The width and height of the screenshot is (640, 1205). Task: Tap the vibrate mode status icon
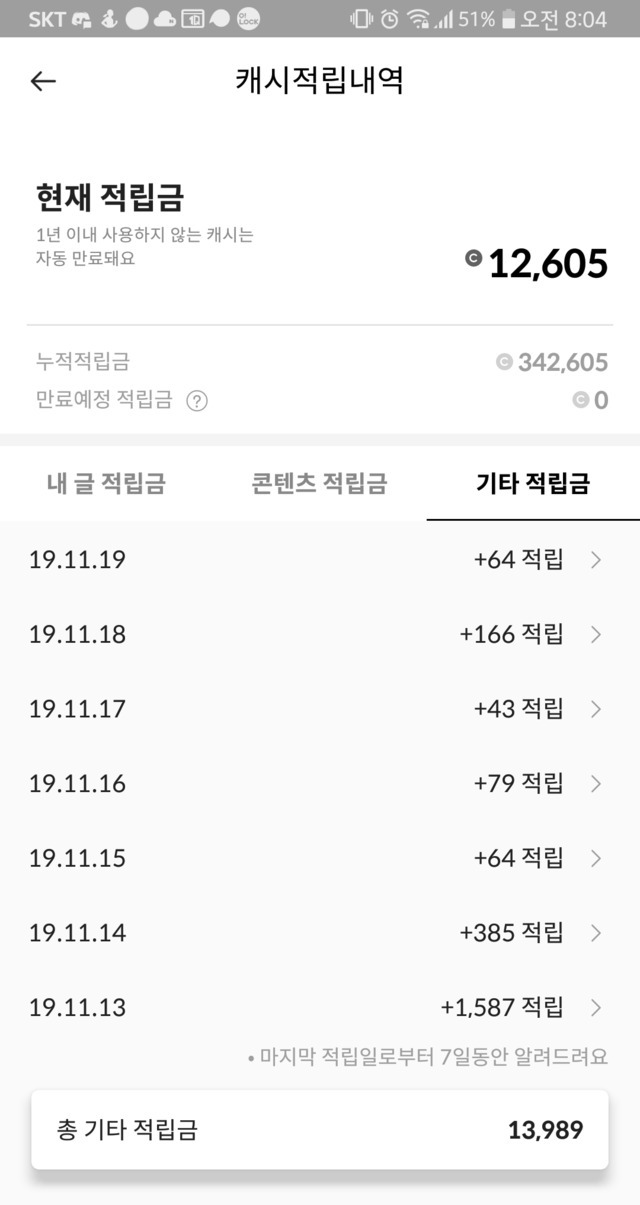click(360, 19)
